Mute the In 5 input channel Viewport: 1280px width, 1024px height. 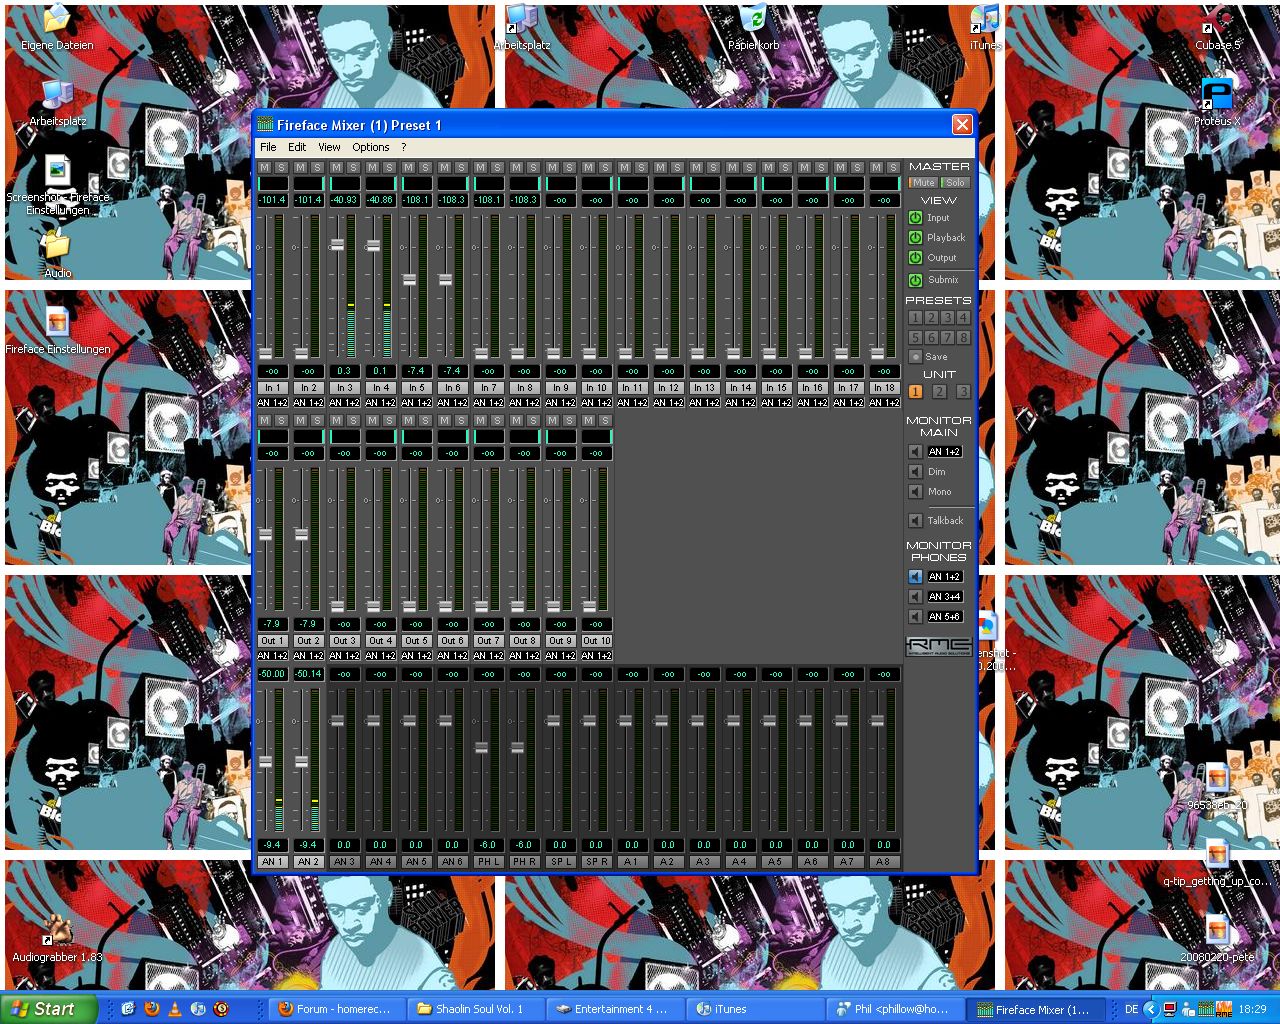(409, 168)
